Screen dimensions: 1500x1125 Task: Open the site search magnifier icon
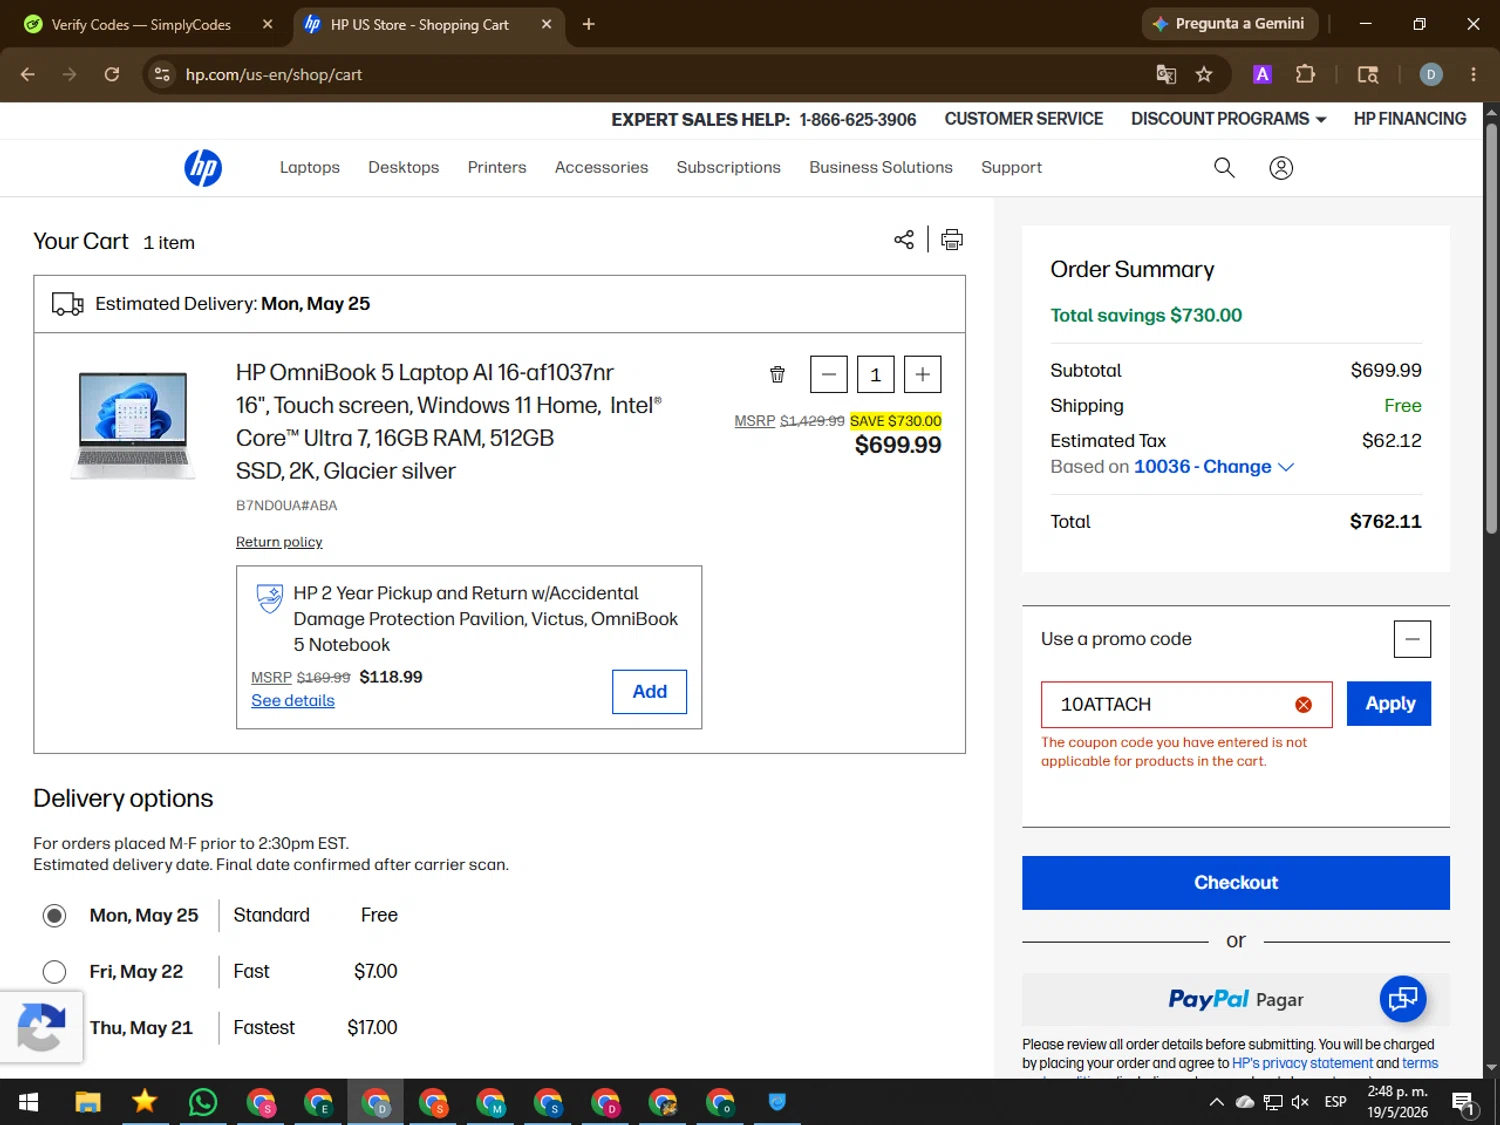[x=1224, y=168]
